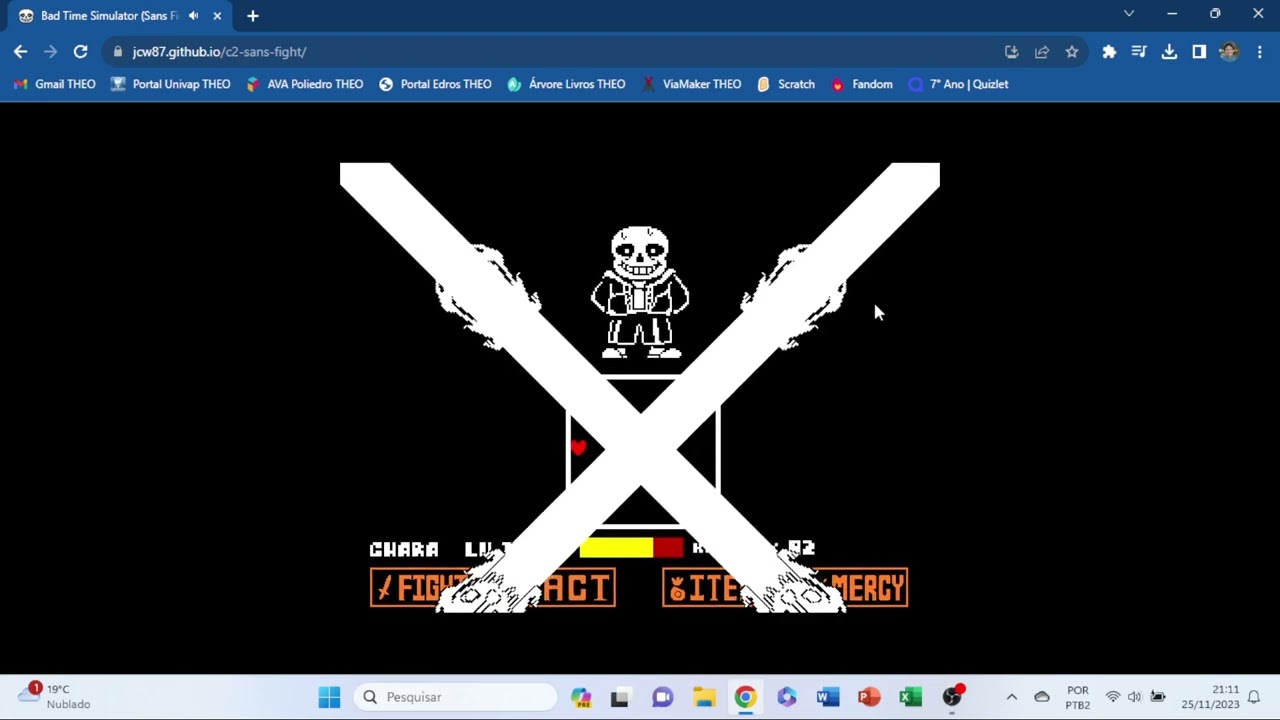Go back using the browser back arrow
Screen dimensions: 1280x720
(x=20, y=51)
